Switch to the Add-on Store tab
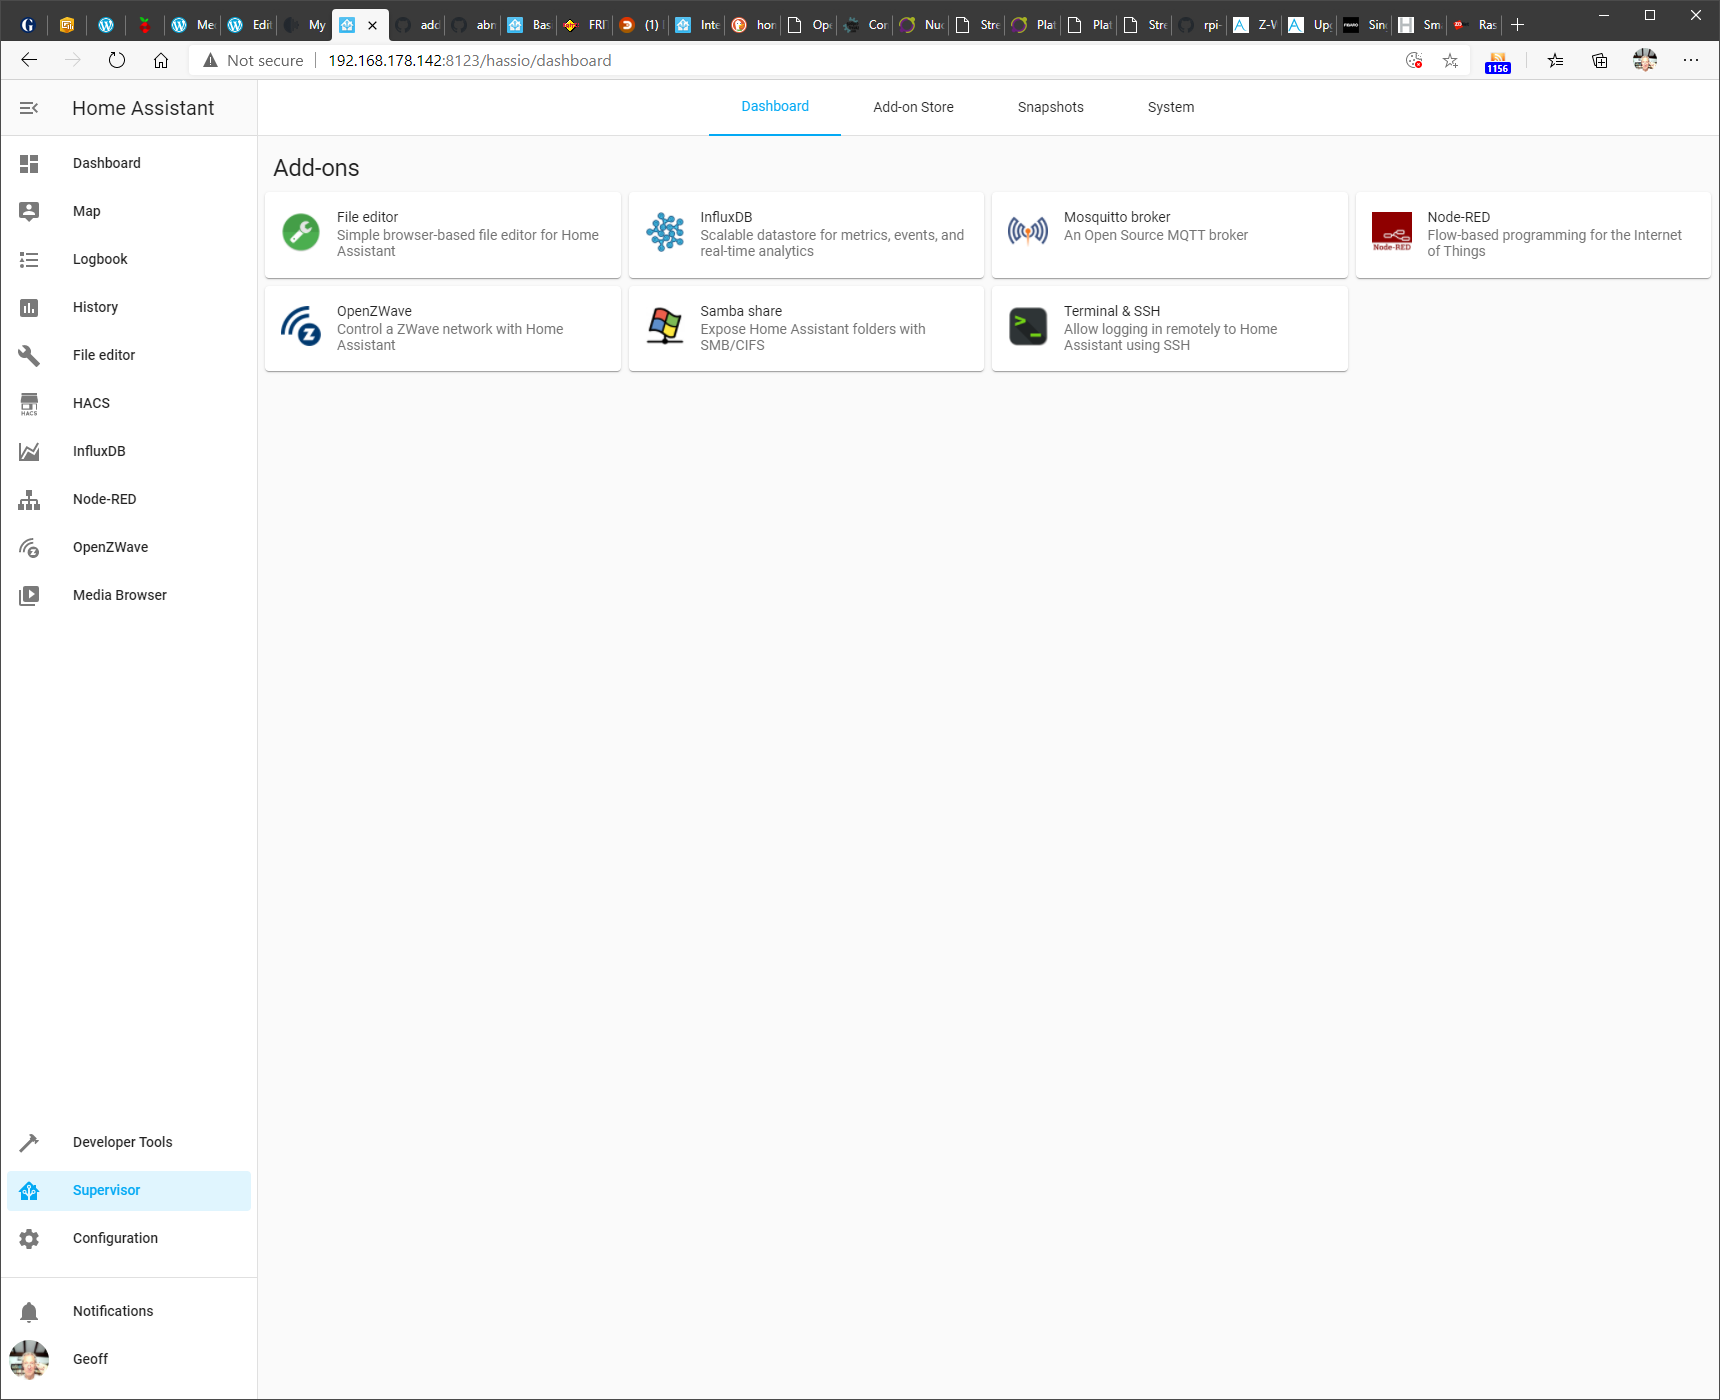 coord(913,107)
